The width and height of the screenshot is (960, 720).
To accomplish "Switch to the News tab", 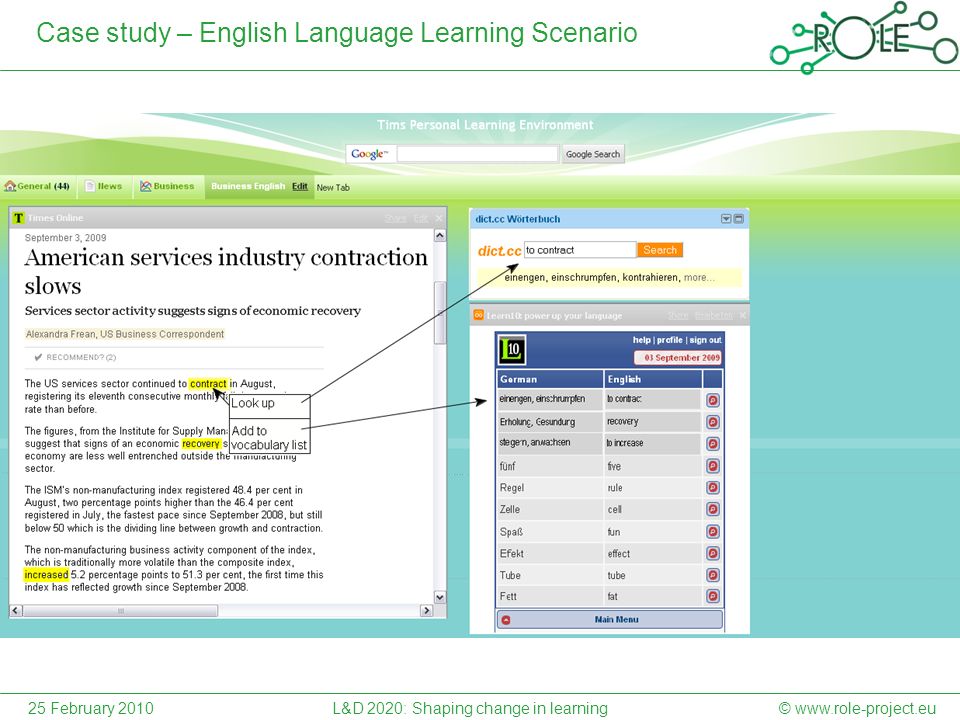I will (x=104, y=186).
